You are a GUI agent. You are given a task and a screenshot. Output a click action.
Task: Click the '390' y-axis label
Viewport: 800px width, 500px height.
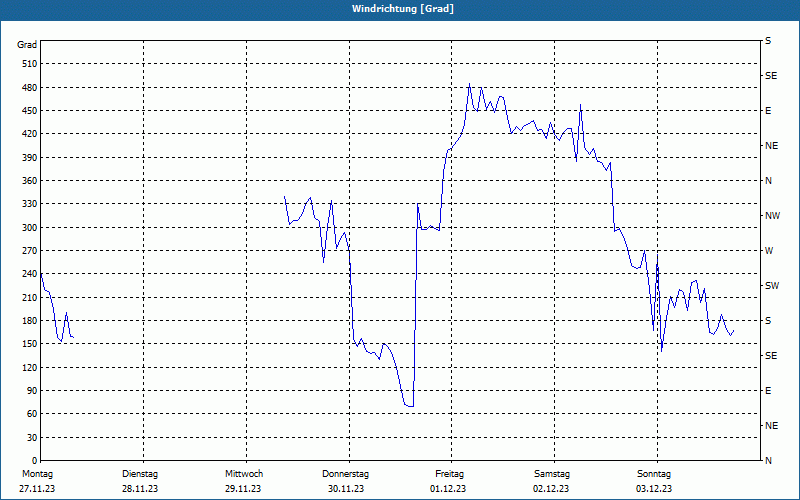(x=30, y=158)
